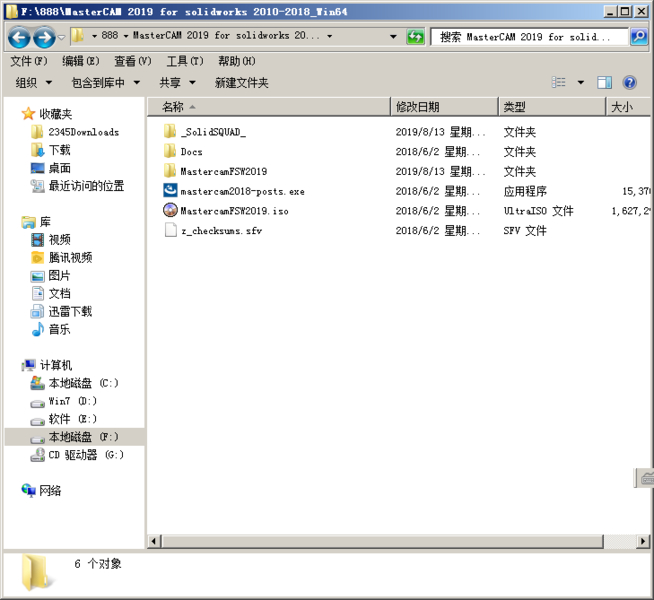Expand the 888 breadcrumb arrow
The image size is (654, 600).
(126, 36)
